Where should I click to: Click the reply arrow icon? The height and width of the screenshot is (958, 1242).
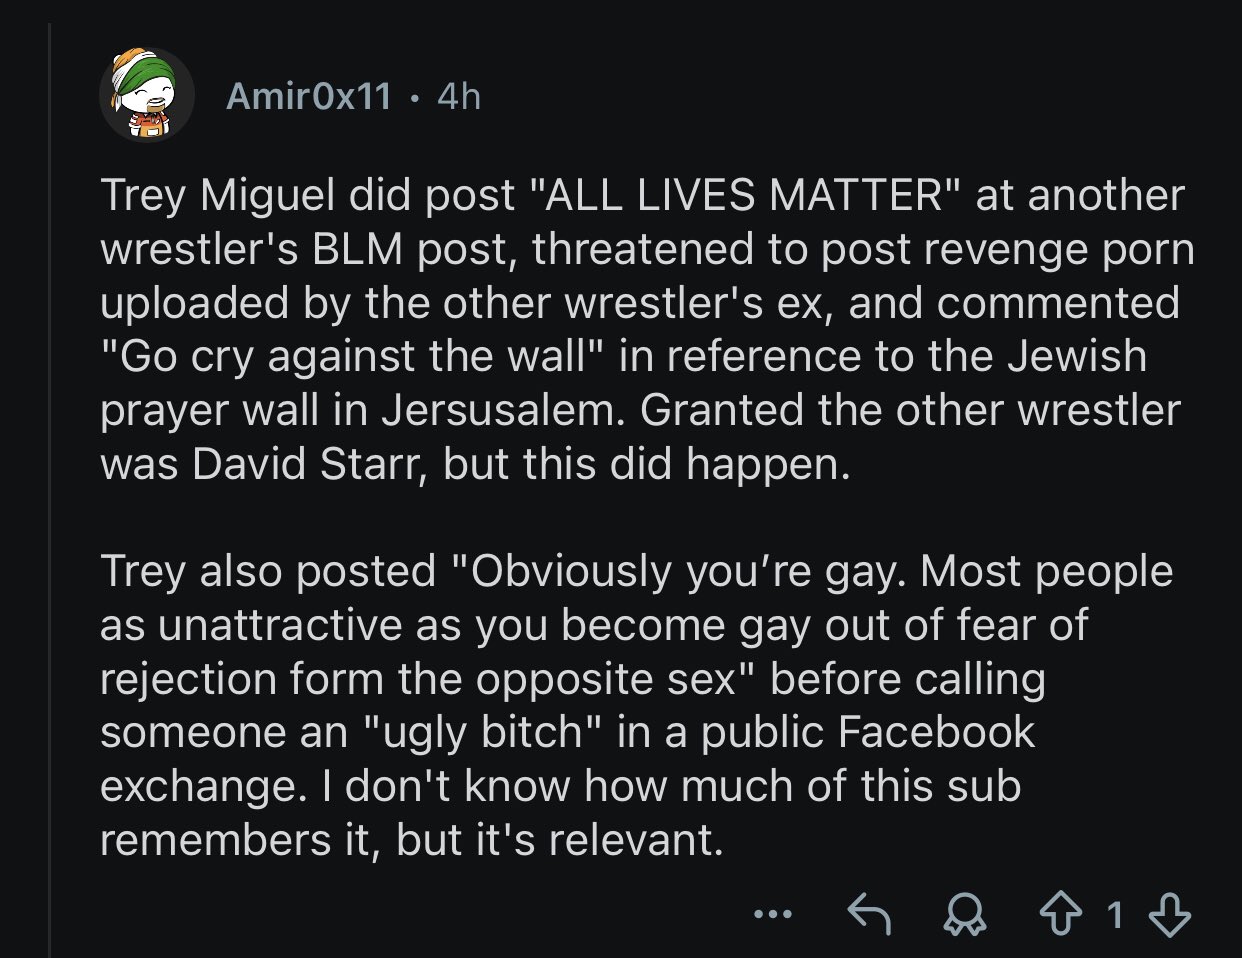click(869, 913)
